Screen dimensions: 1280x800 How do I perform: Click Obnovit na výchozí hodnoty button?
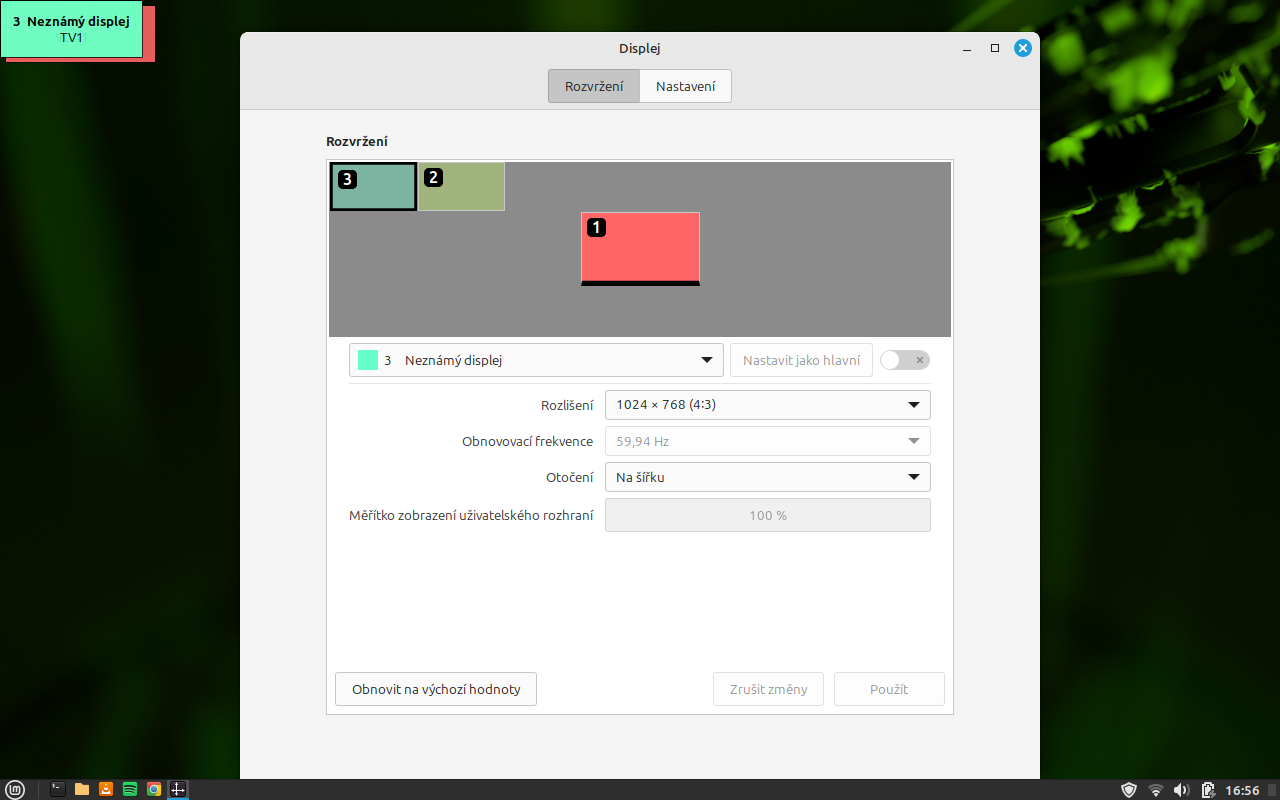tap(436, 689)
